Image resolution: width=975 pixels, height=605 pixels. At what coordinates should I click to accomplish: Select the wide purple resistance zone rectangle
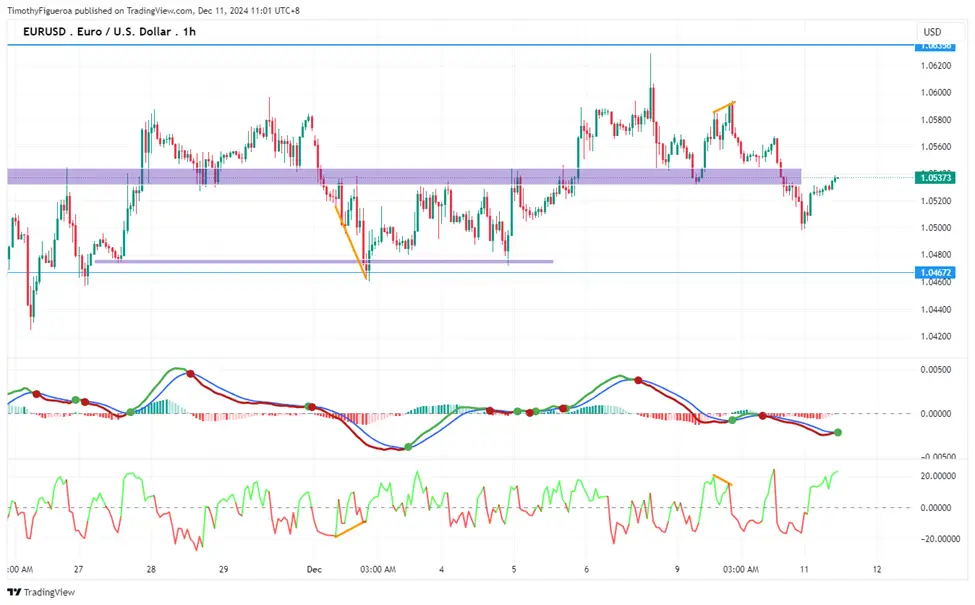tap(404, 176)
